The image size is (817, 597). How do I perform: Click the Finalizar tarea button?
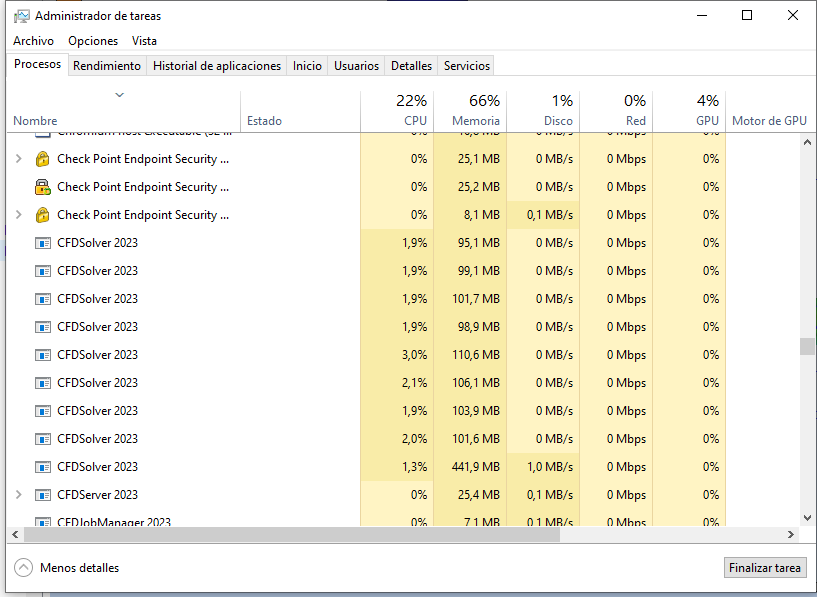pos(764,567)
